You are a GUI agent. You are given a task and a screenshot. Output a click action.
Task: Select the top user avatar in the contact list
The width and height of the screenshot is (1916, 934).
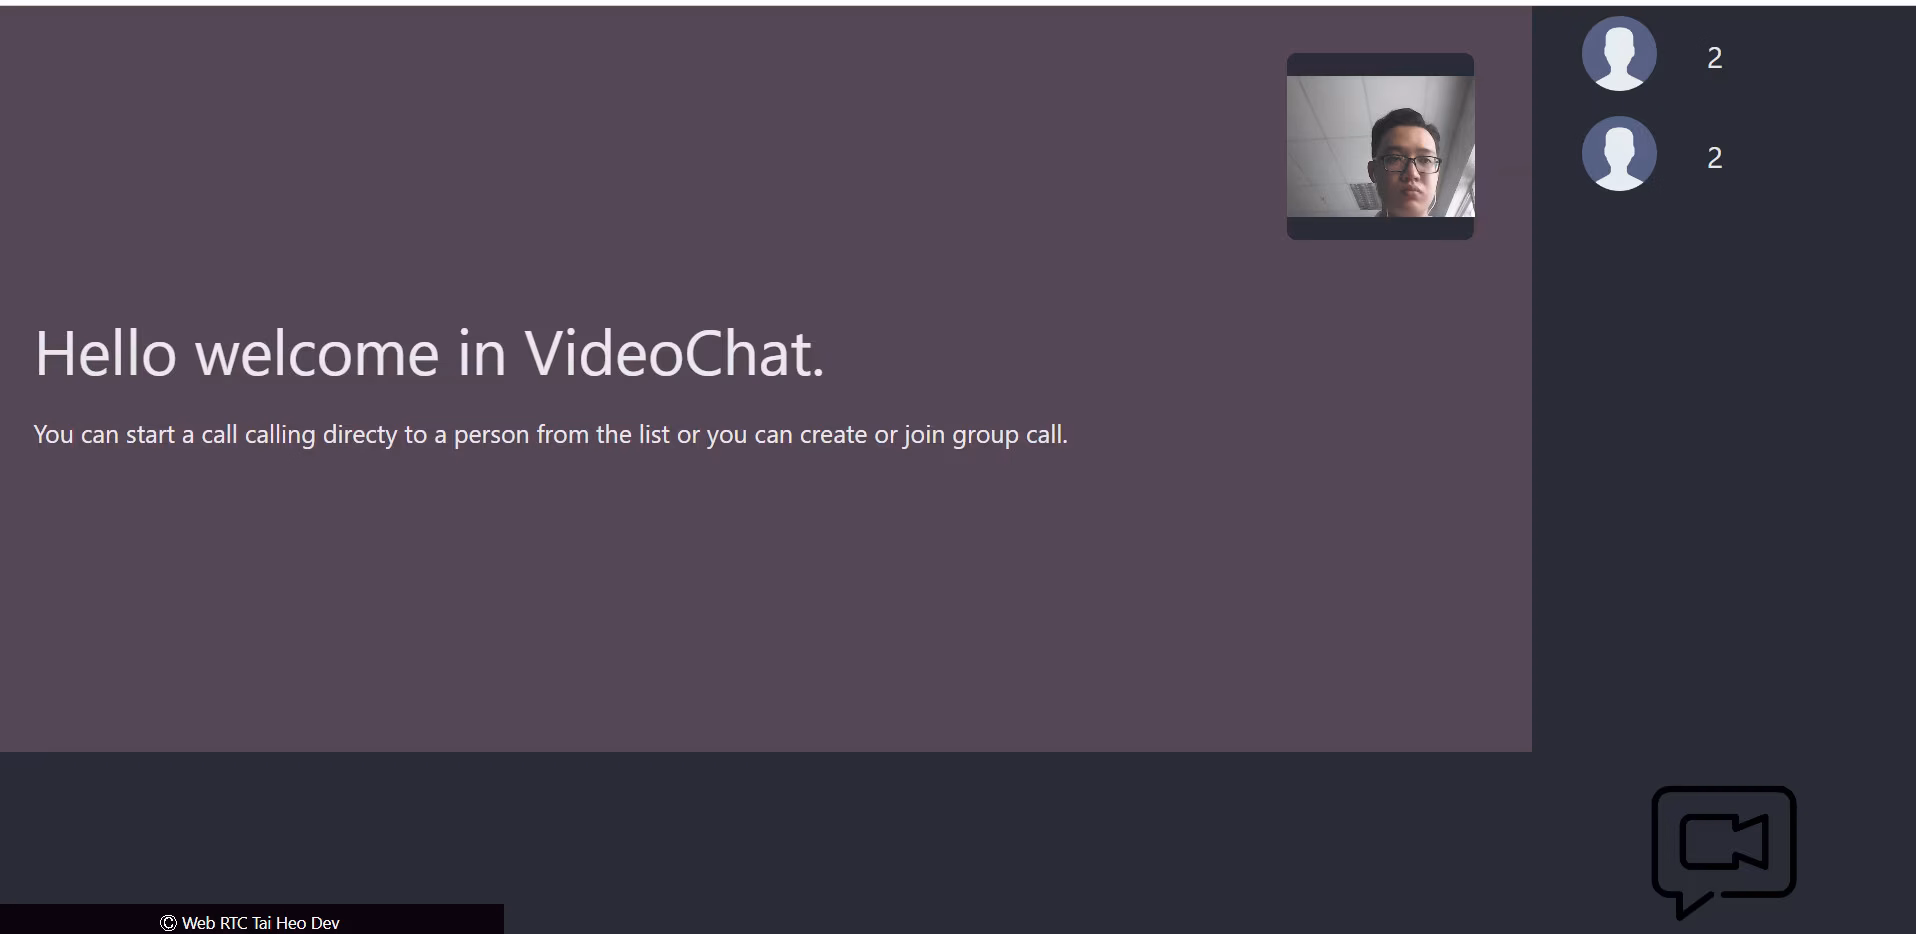click(1619, 54)
